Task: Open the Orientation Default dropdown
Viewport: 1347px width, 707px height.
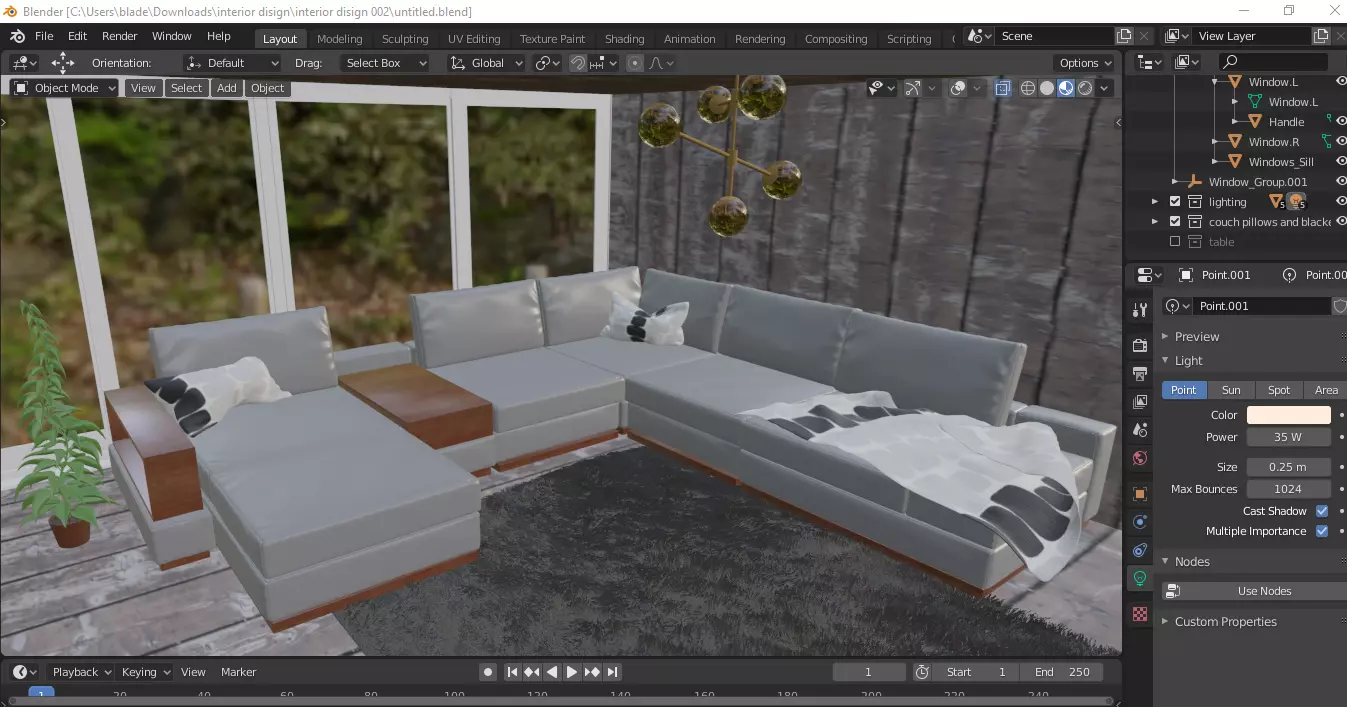Action: point(231,63)
